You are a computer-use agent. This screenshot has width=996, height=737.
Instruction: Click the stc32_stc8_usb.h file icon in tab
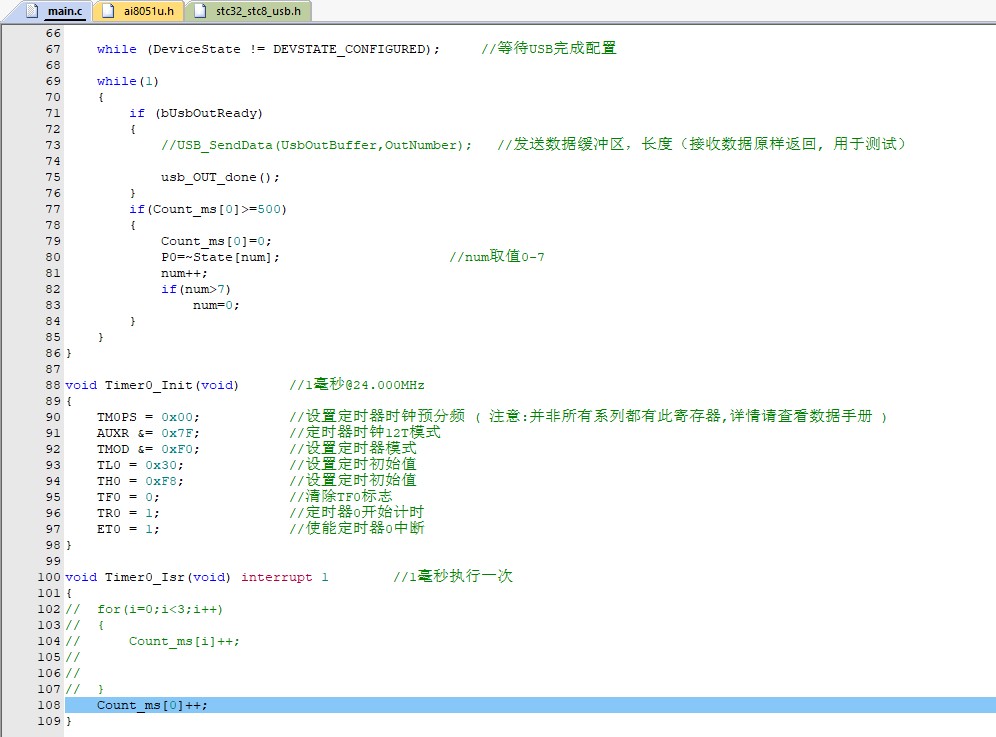click(x=200, y=11)
